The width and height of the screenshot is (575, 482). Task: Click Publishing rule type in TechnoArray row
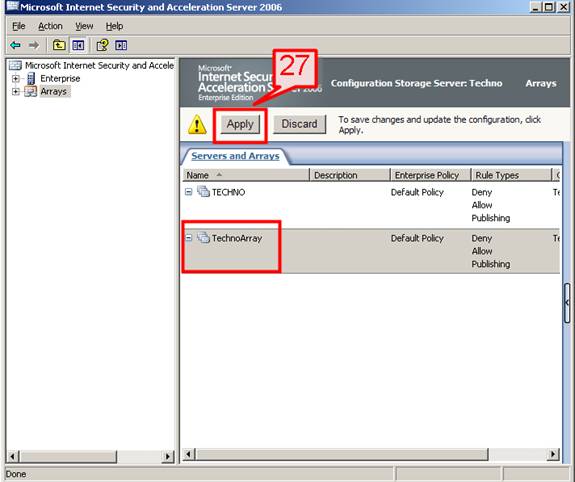pos(491,264)
